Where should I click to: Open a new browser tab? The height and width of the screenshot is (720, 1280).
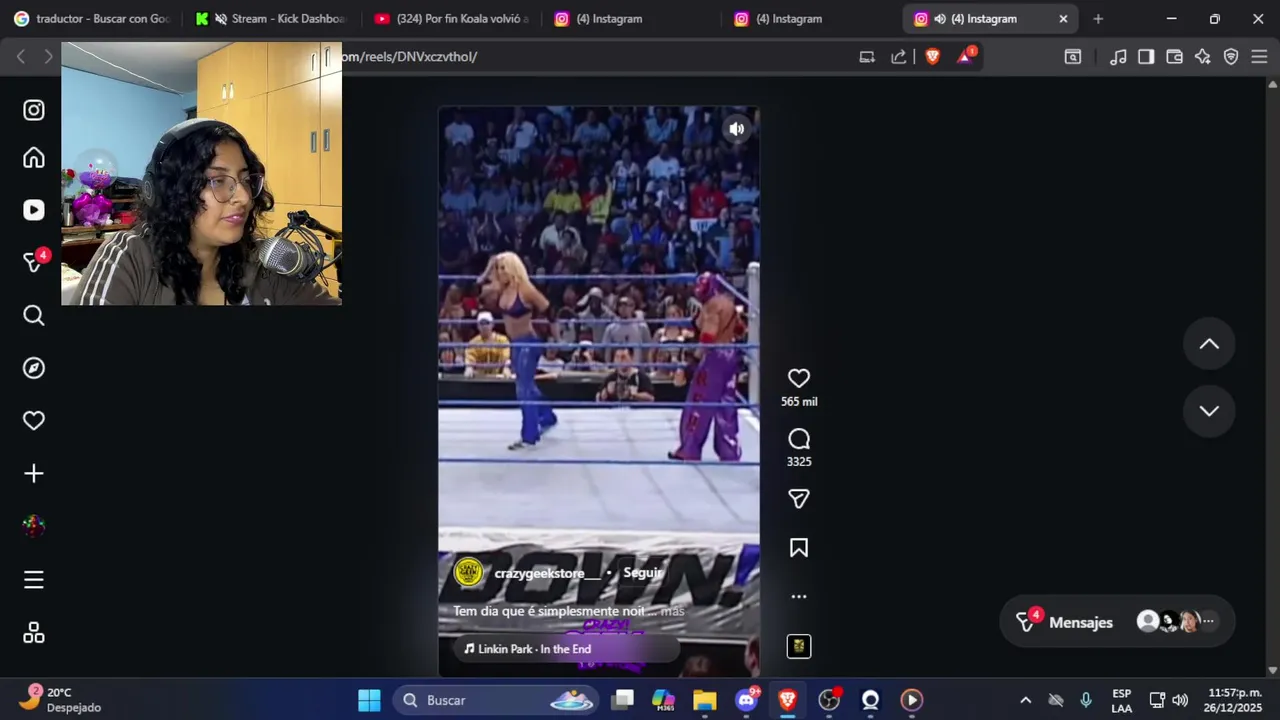1098,19
